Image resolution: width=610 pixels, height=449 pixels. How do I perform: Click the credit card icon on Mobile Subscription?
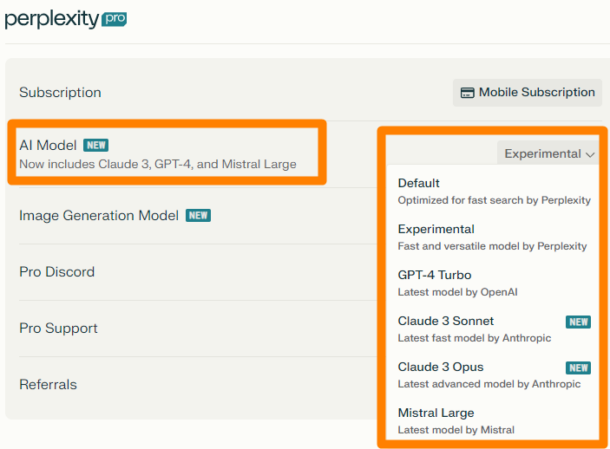[x=467, y=93]
